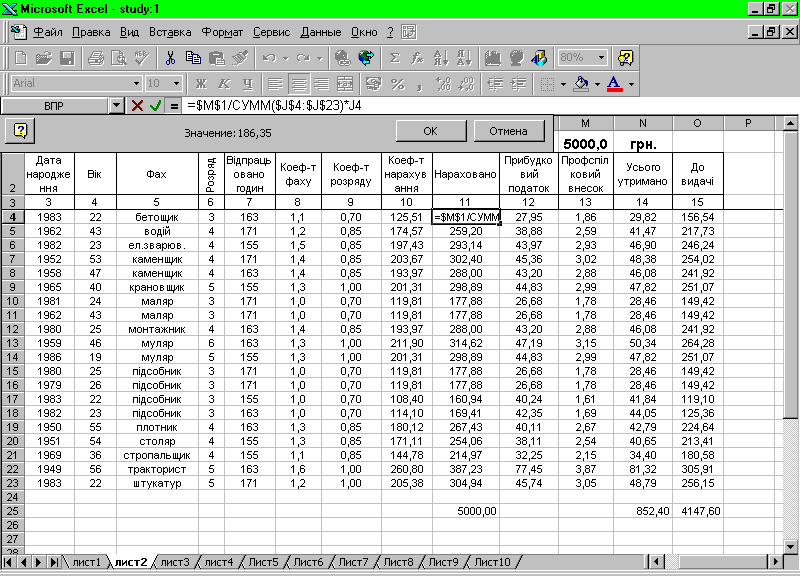Print using the printer icon
Screen dimensions: 800x576
[95, 58]
